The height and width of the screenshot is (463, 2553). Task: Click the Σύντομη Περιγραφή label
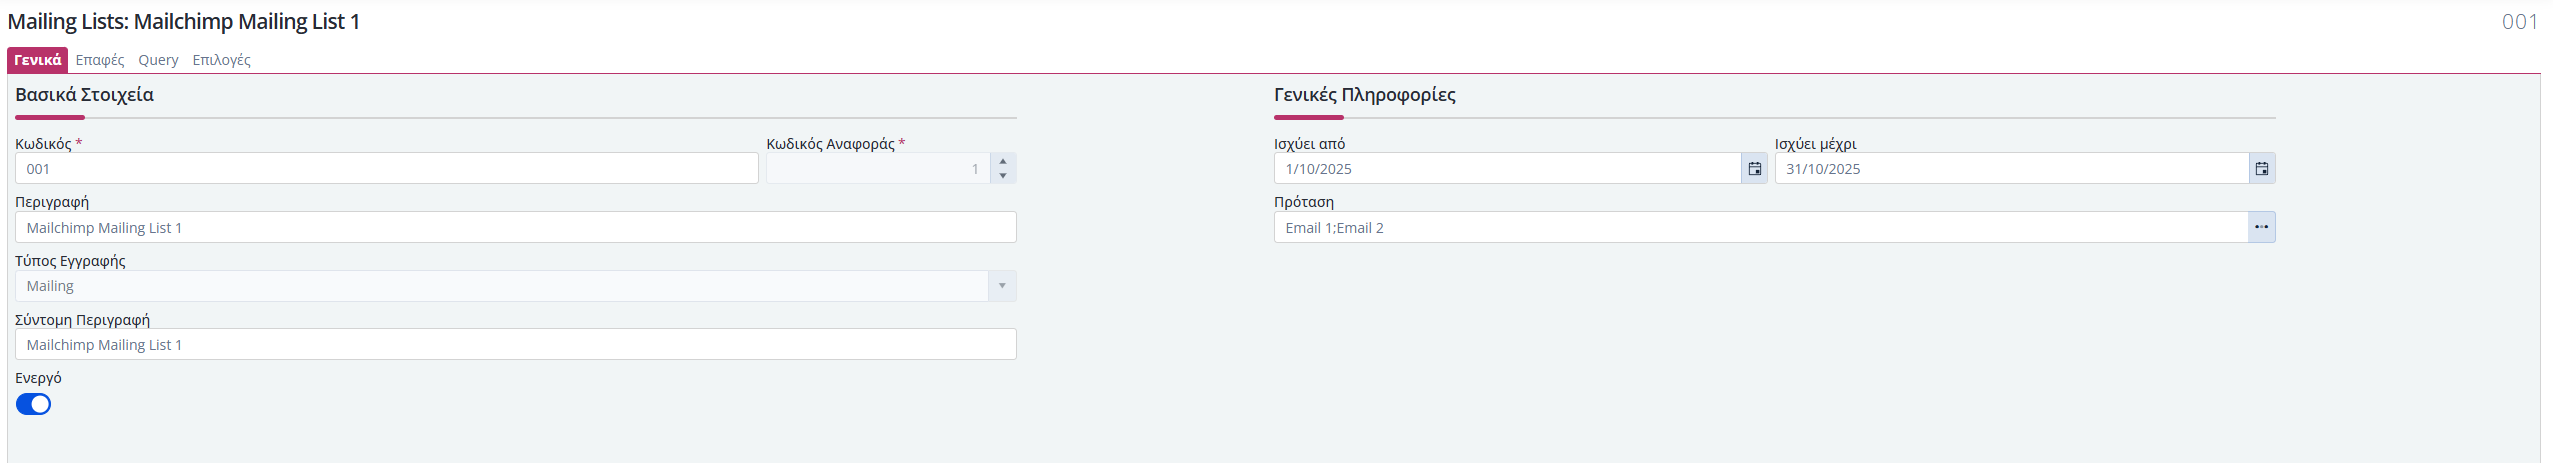pyautogui.click(x=82, y=320)
